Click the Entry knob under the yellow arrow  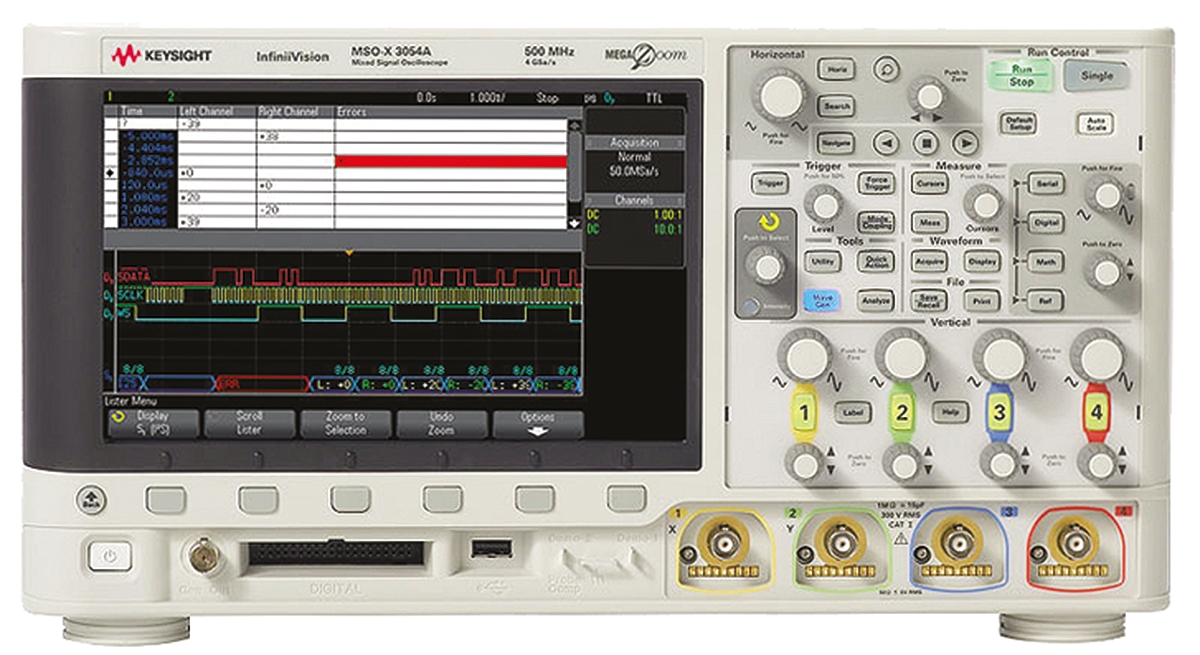tap(767, 266)
